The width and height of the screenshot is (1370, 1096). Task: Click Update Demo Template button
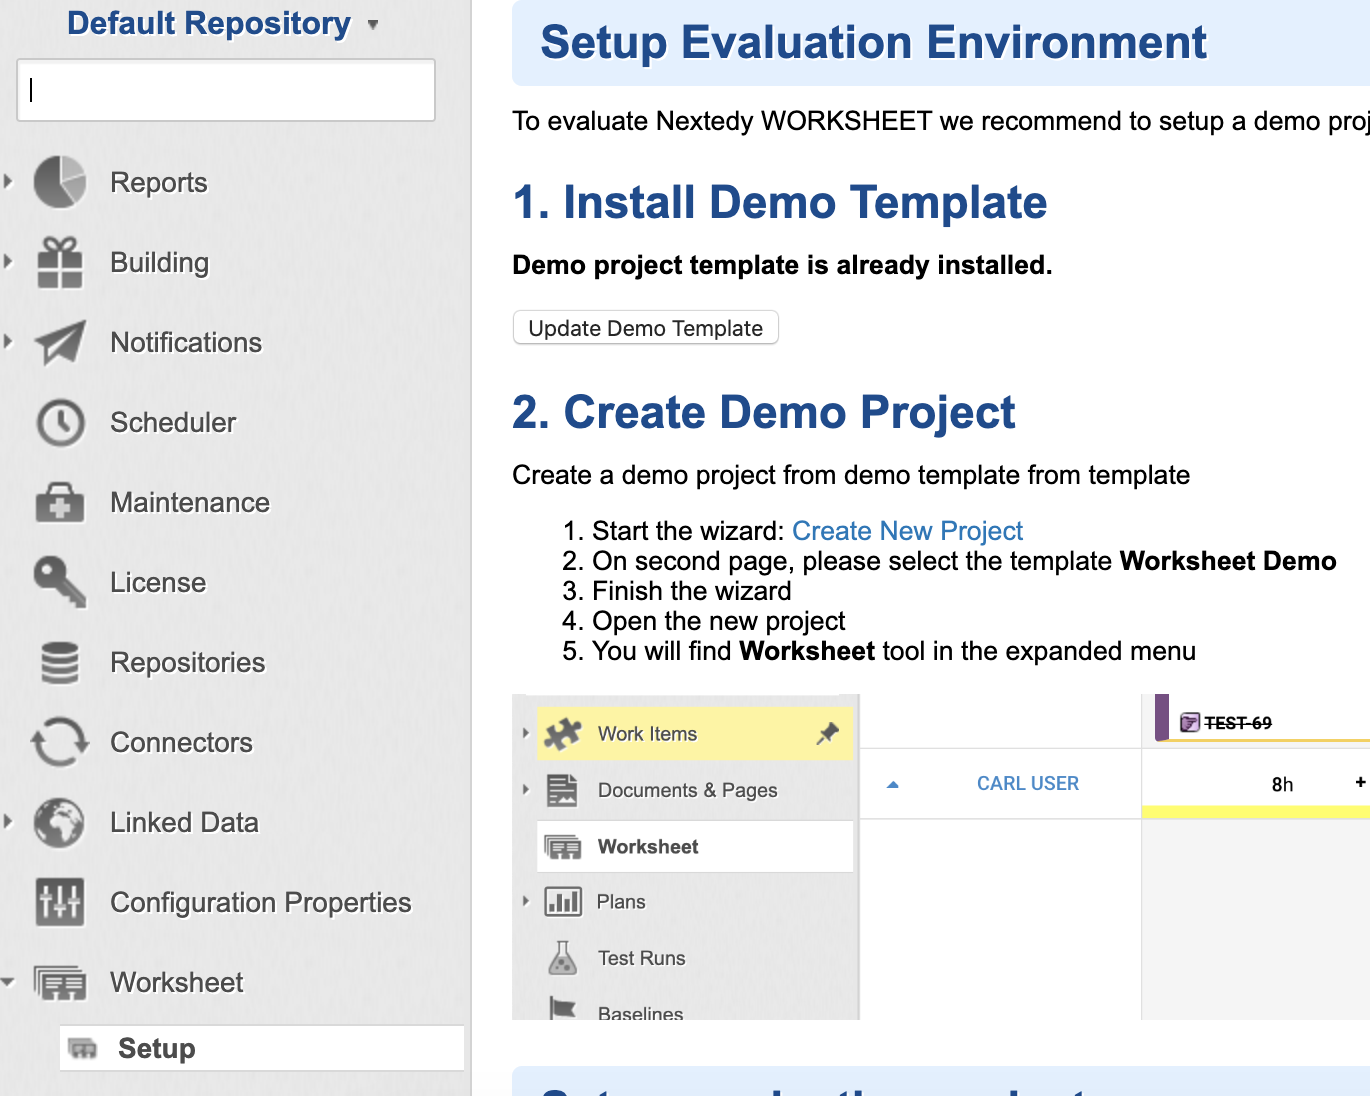pyautogui.click(x=646, y=328)
